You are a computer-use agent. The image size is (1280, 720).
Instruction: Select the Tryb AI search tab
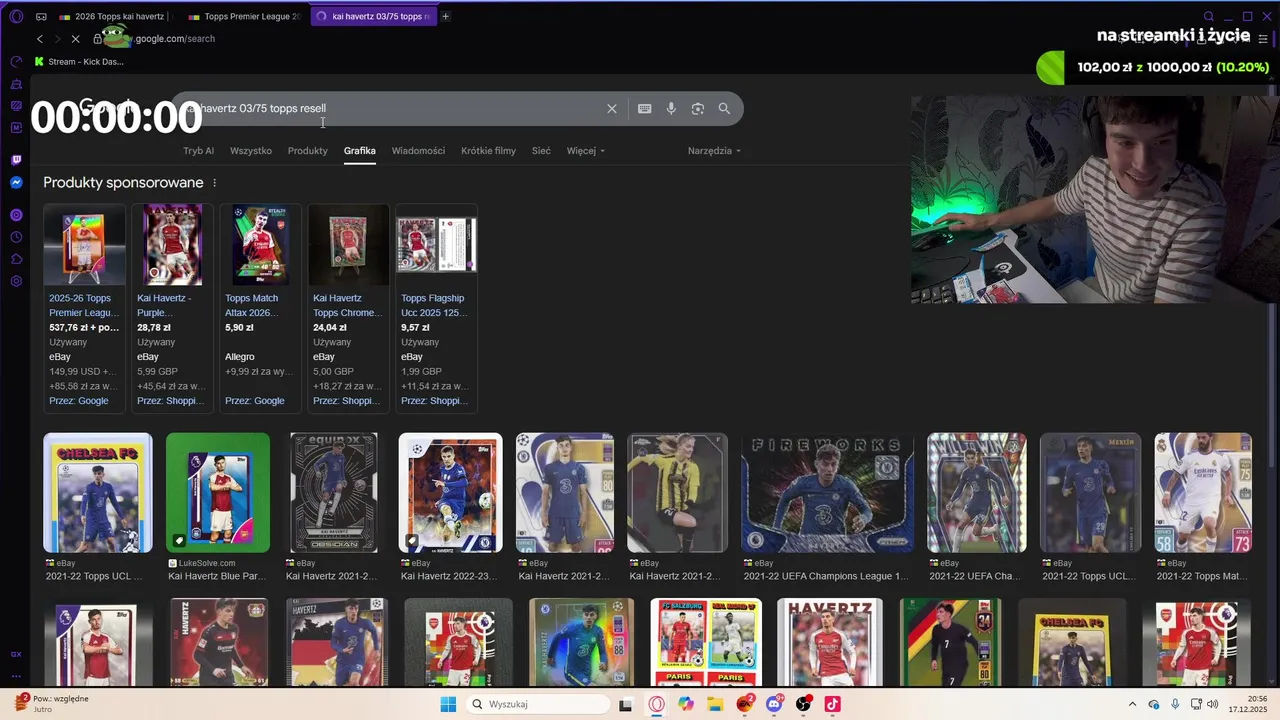198,151
